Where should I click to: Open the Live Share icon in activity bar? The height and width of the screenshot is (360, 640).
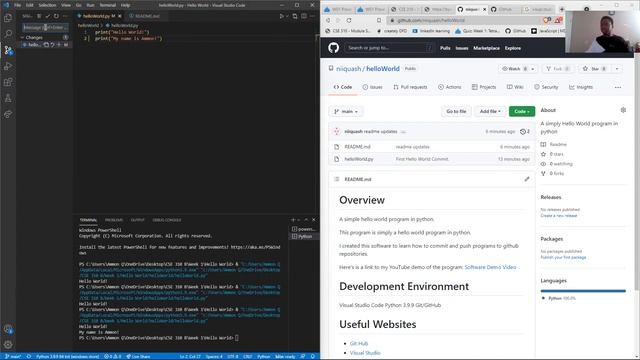(8, 114)
